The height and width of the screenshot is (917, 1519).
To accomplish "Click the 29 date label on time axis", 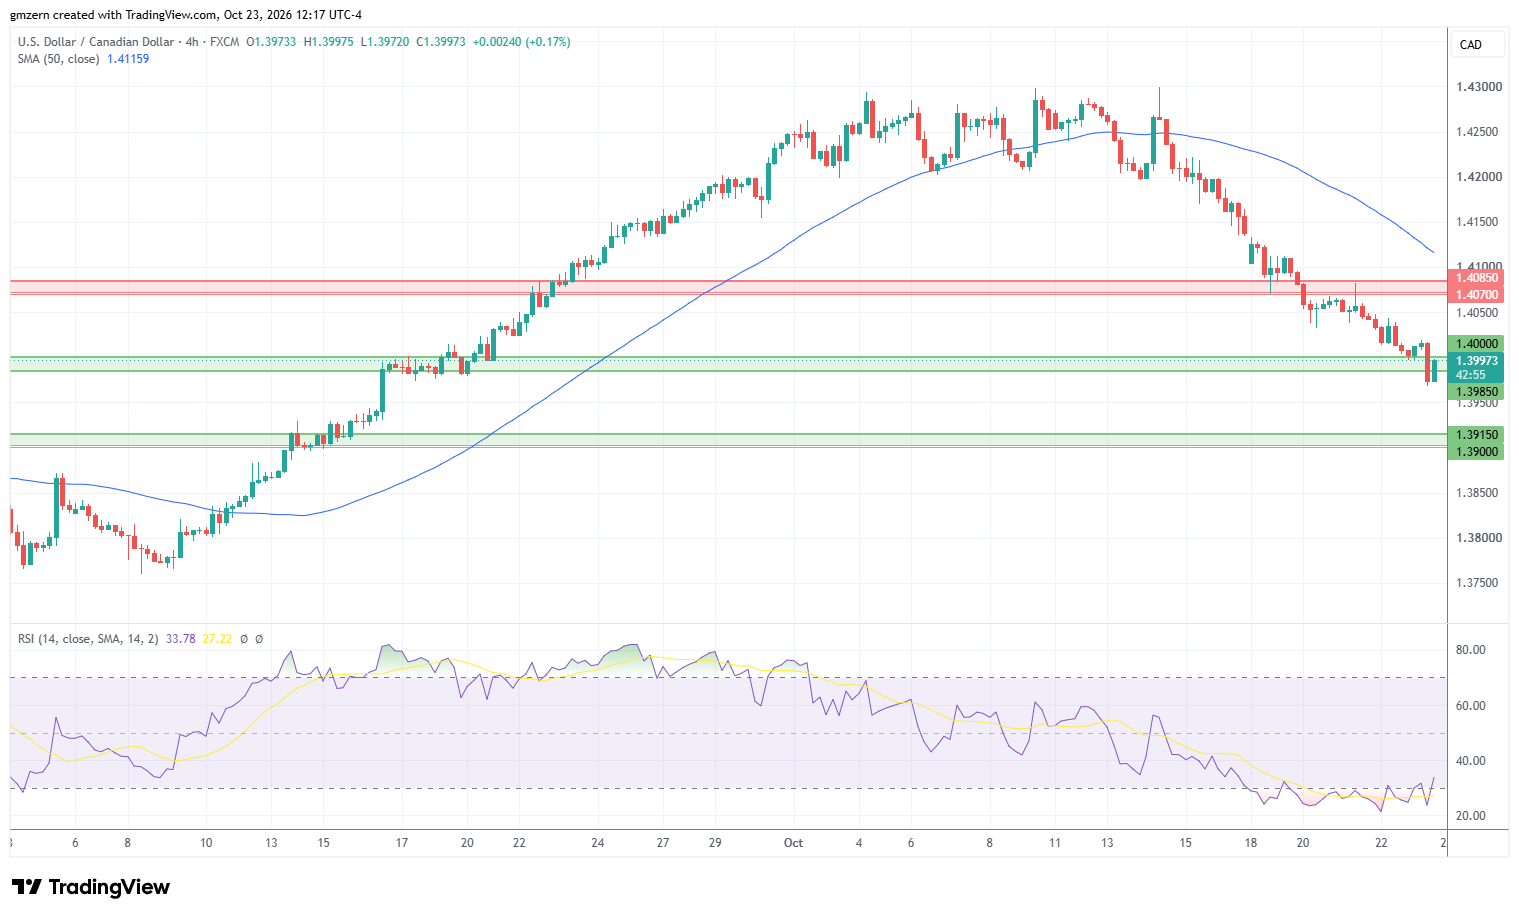I will coord(715,843).
